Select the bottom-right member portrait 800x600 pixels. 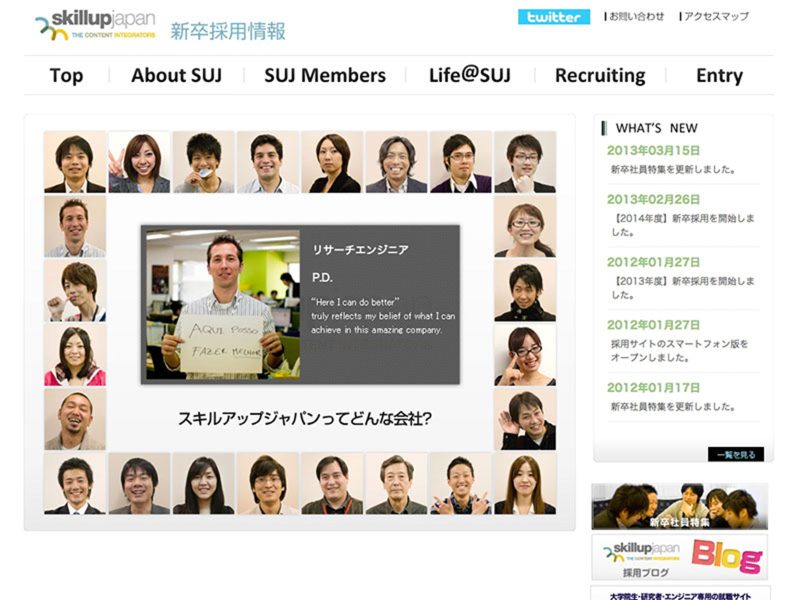coord(524,484)
